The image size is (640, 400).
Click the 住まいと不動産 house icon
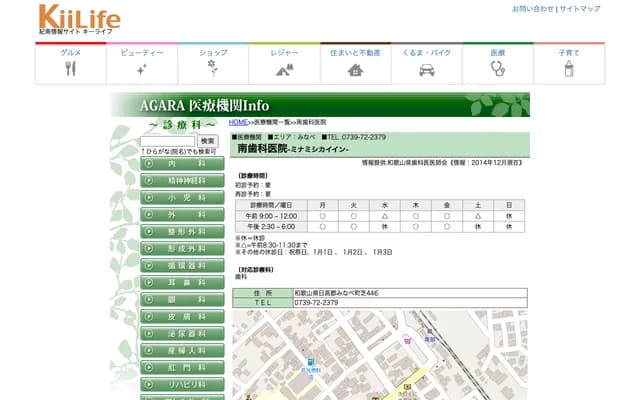(x=355, y=69)
